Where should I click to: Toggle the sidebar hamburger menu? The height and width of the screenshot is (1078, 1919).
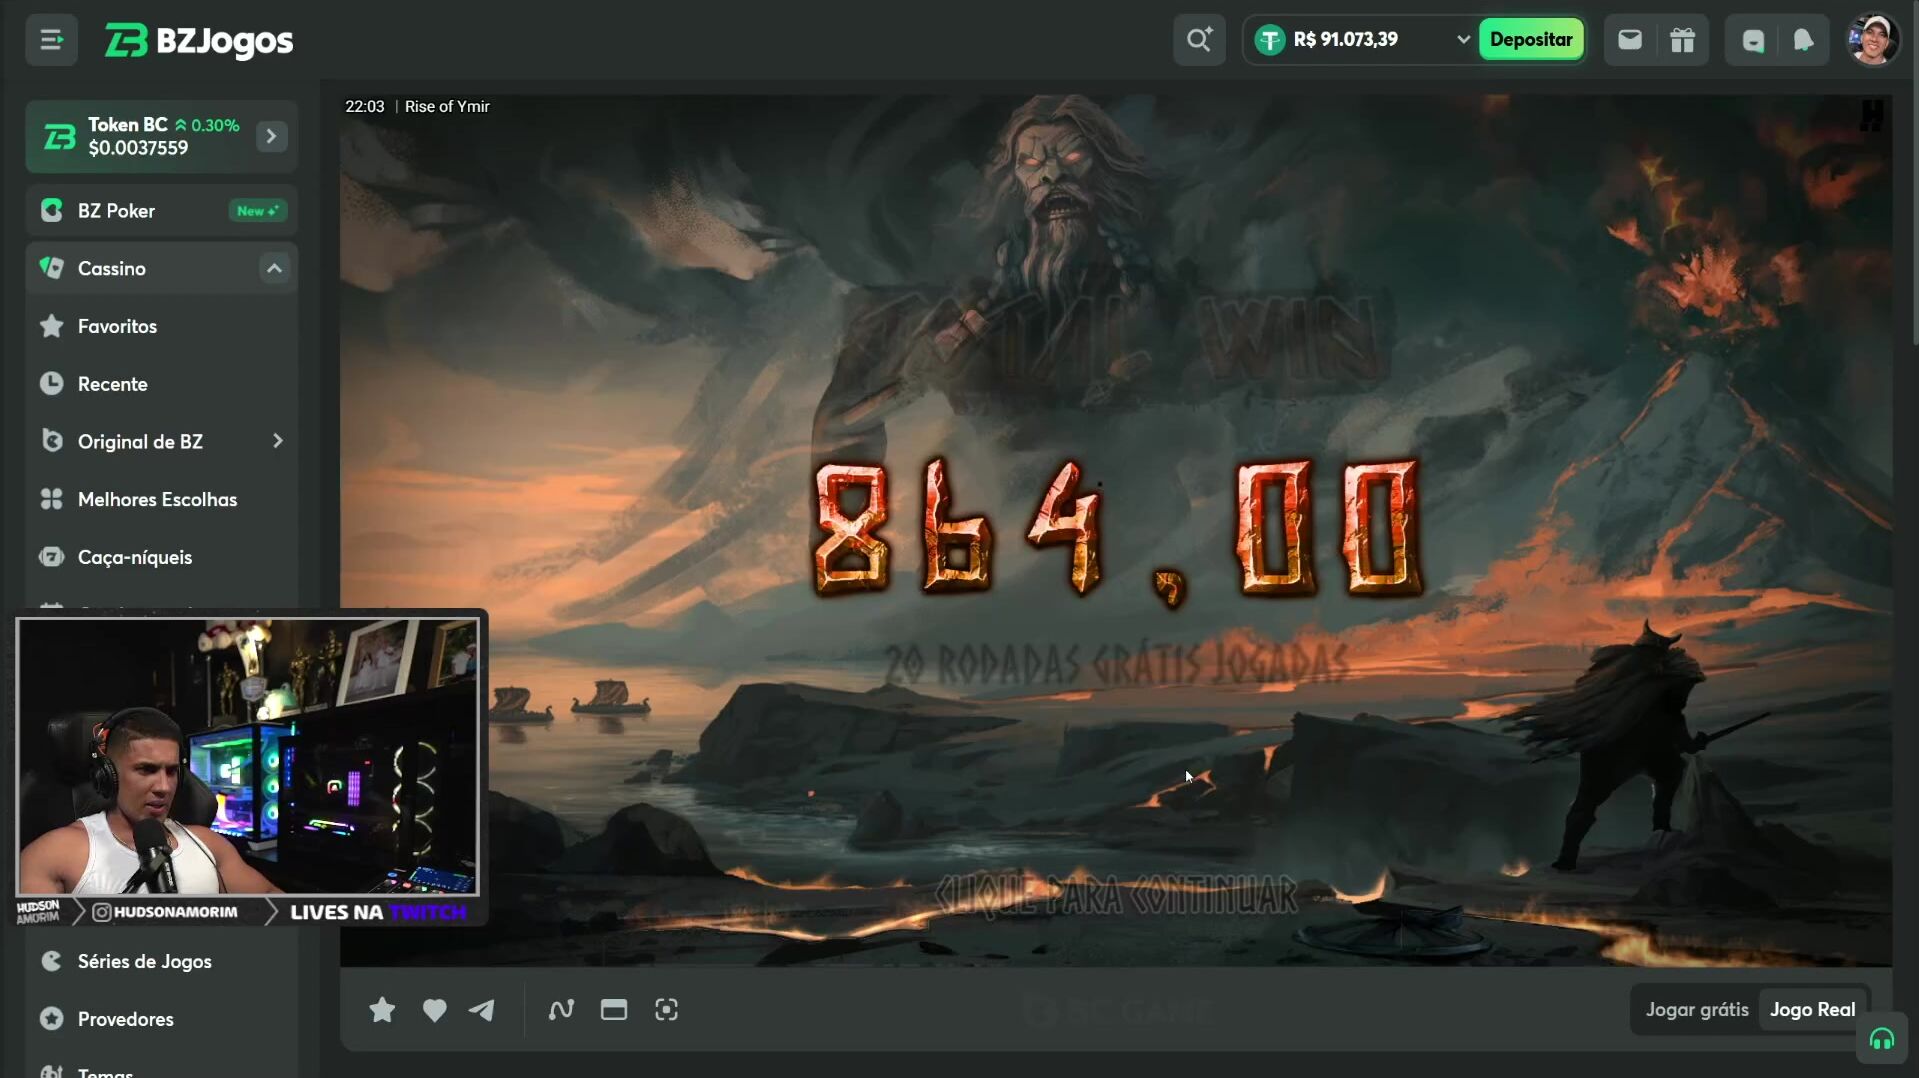(51, 41)
